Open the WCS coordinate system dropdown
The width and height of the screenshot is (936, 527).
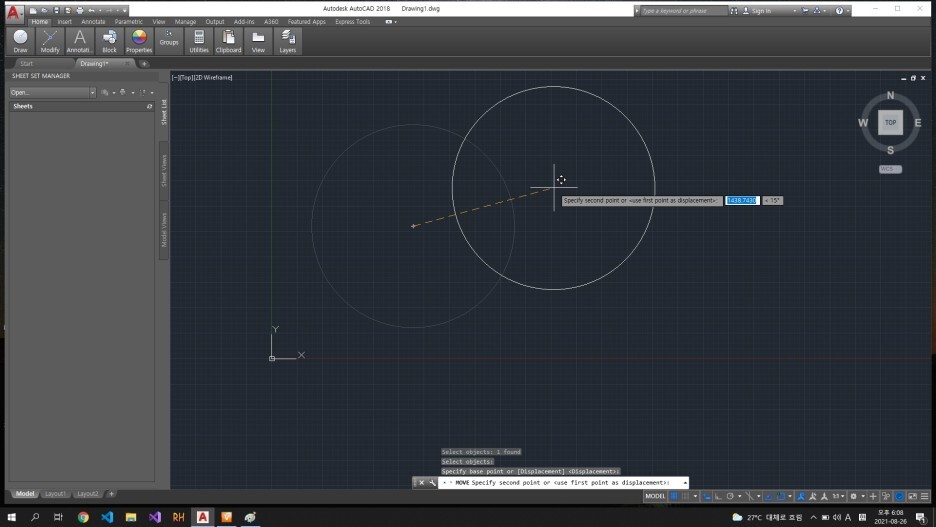click(890, 169)
